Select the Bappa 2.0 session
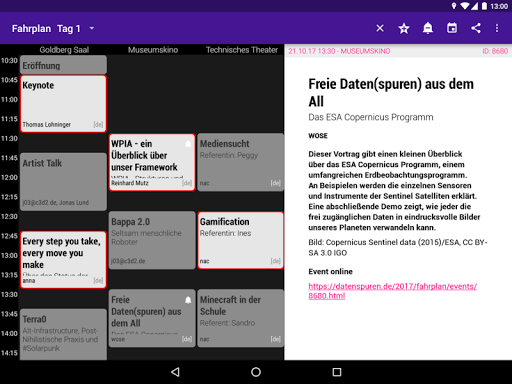 152,240
